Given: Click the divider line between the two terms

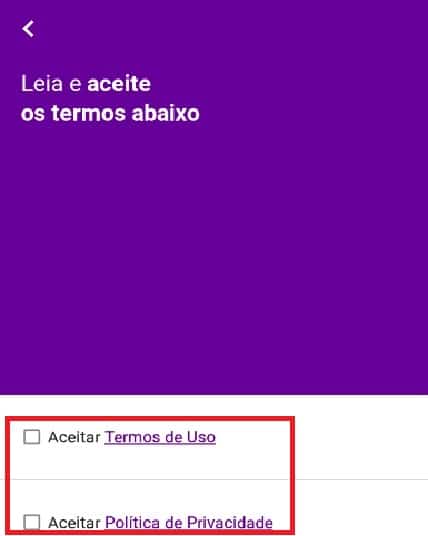Looking at the screenshot, I should [x=214, y=479].
